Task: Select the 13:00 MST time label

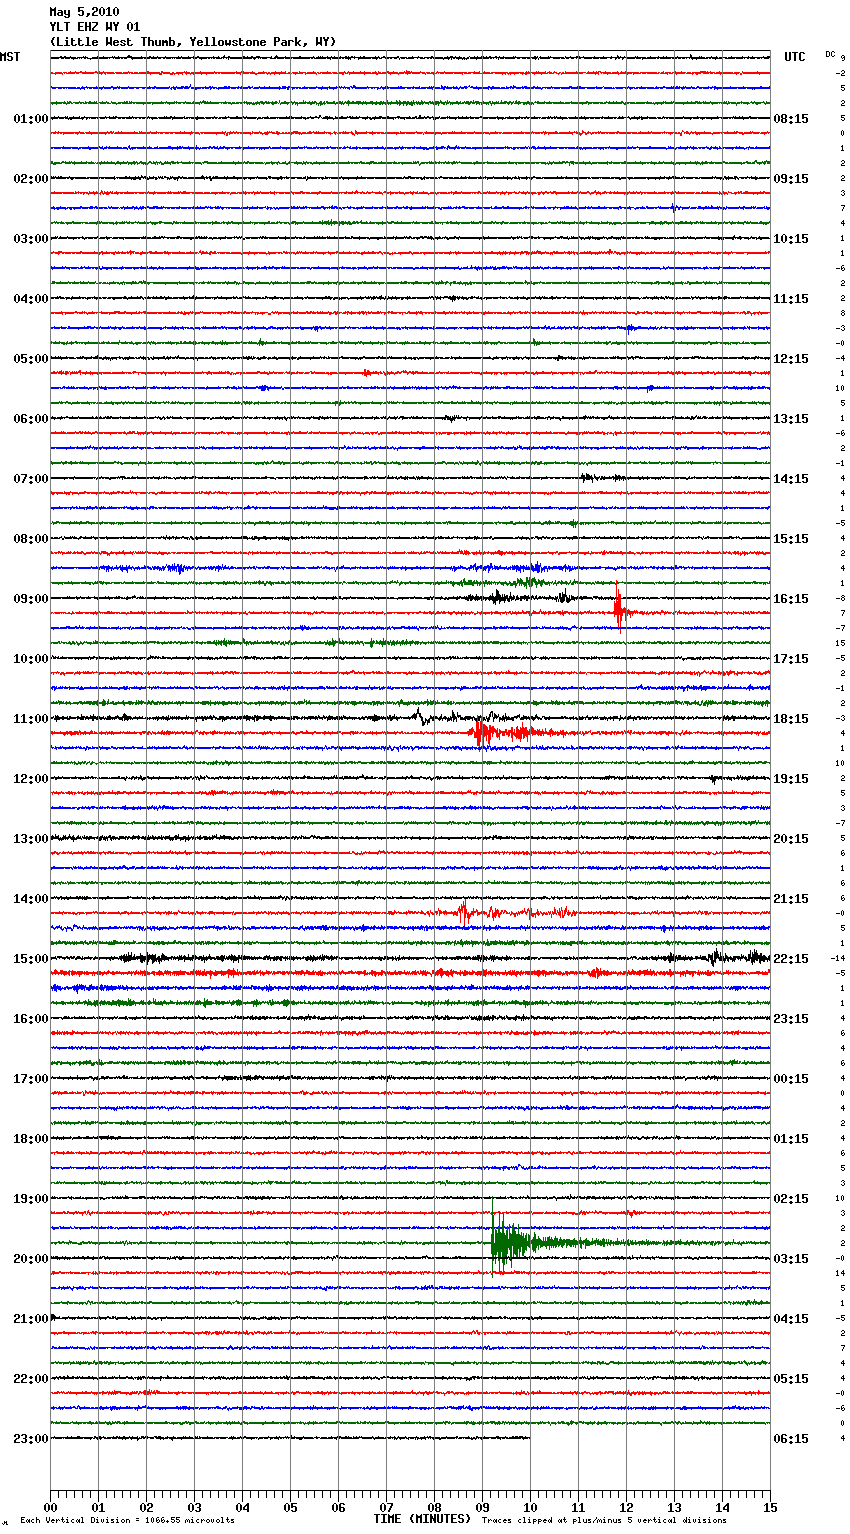Action: [x=31, y=839]
